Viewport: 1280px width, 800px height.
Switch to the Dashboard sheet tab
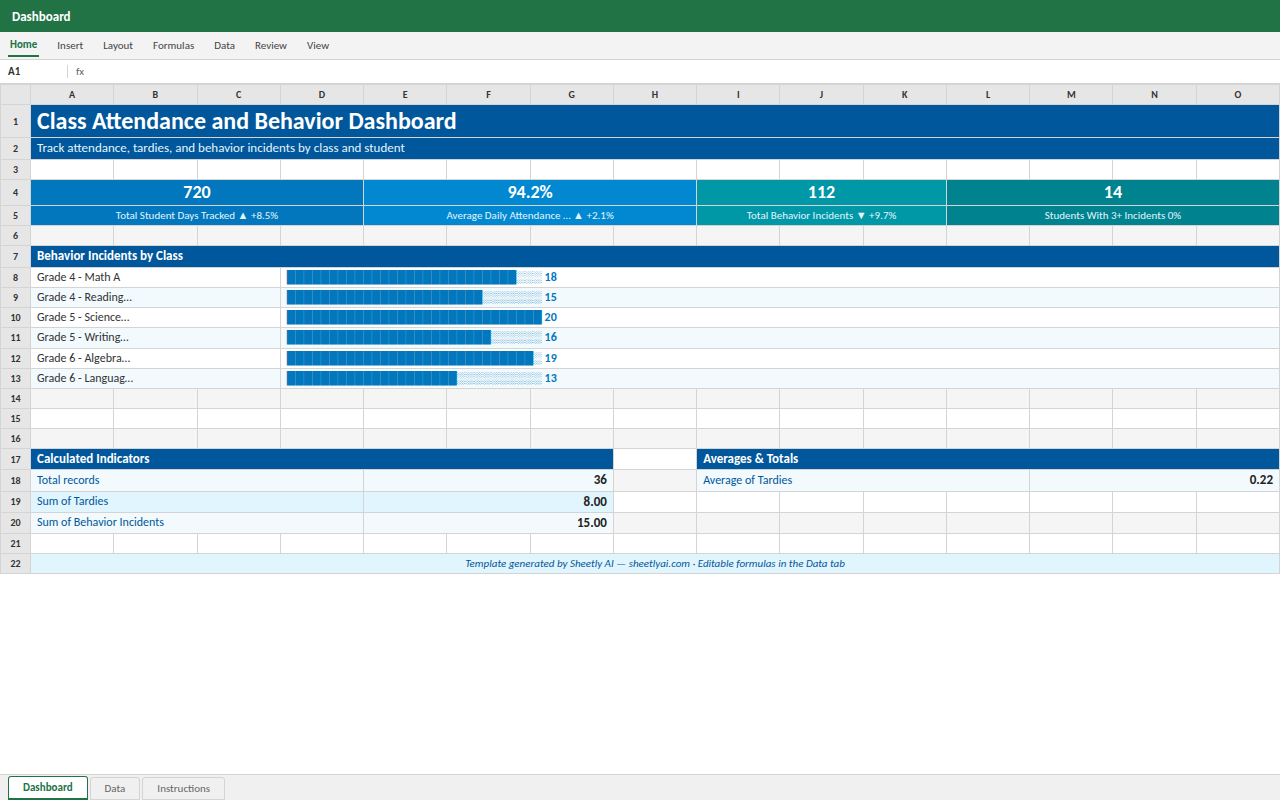pyautogui.click(x=48, y=788)
